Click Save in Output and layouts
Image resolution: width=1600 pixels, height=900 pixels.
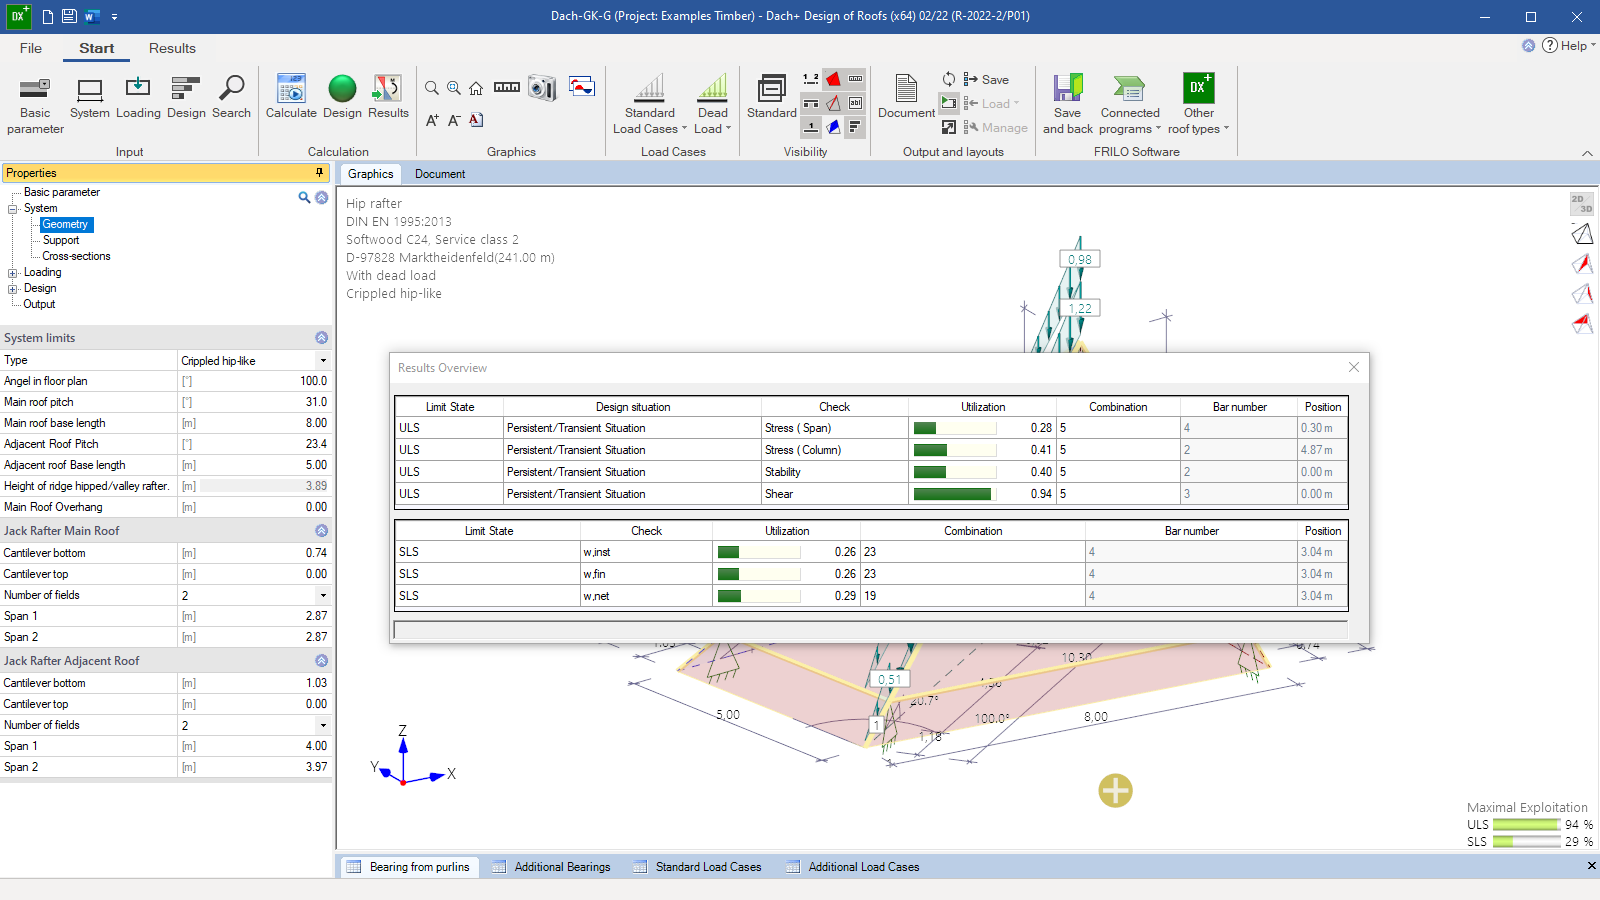[986, 79]
